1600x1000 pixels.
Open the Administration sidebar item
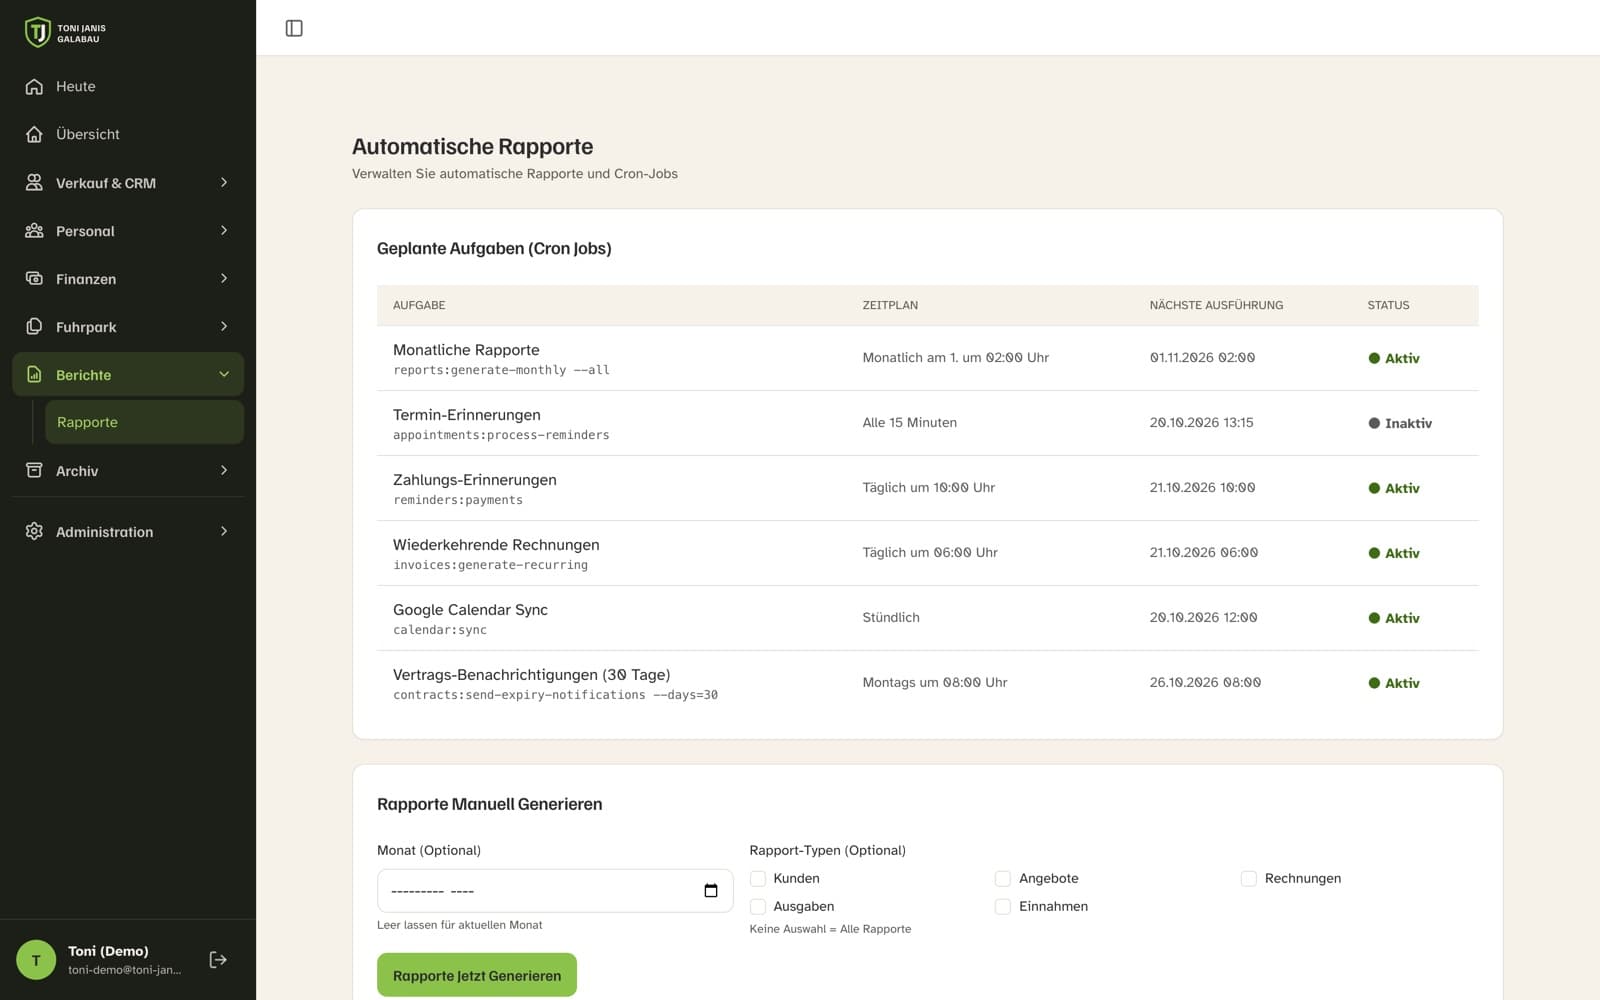click(128, 532)
